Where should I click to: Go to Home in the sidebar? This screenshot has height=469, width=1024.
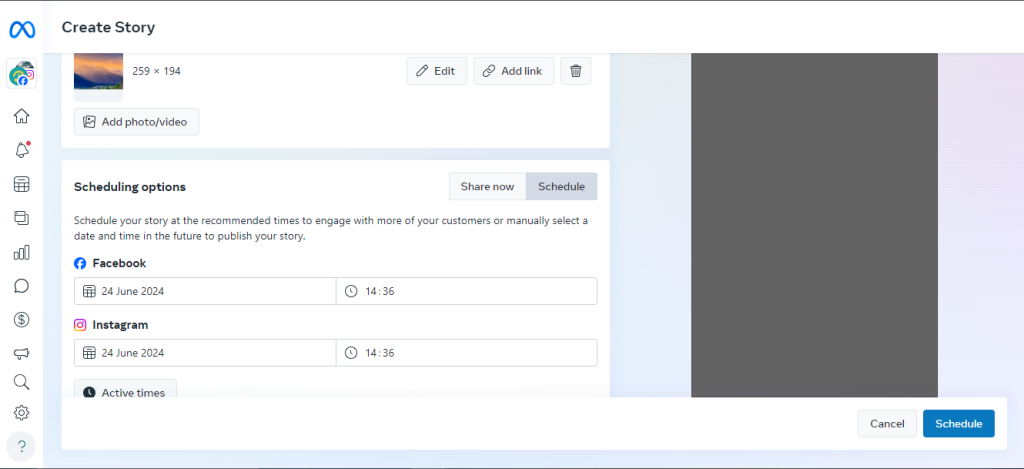(x=22, y=116)
